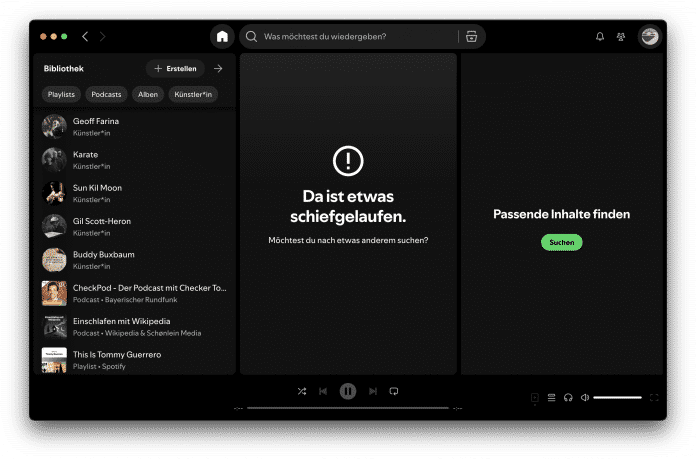
Task: Enter fullscreen mode
Action: click(654, 397)
